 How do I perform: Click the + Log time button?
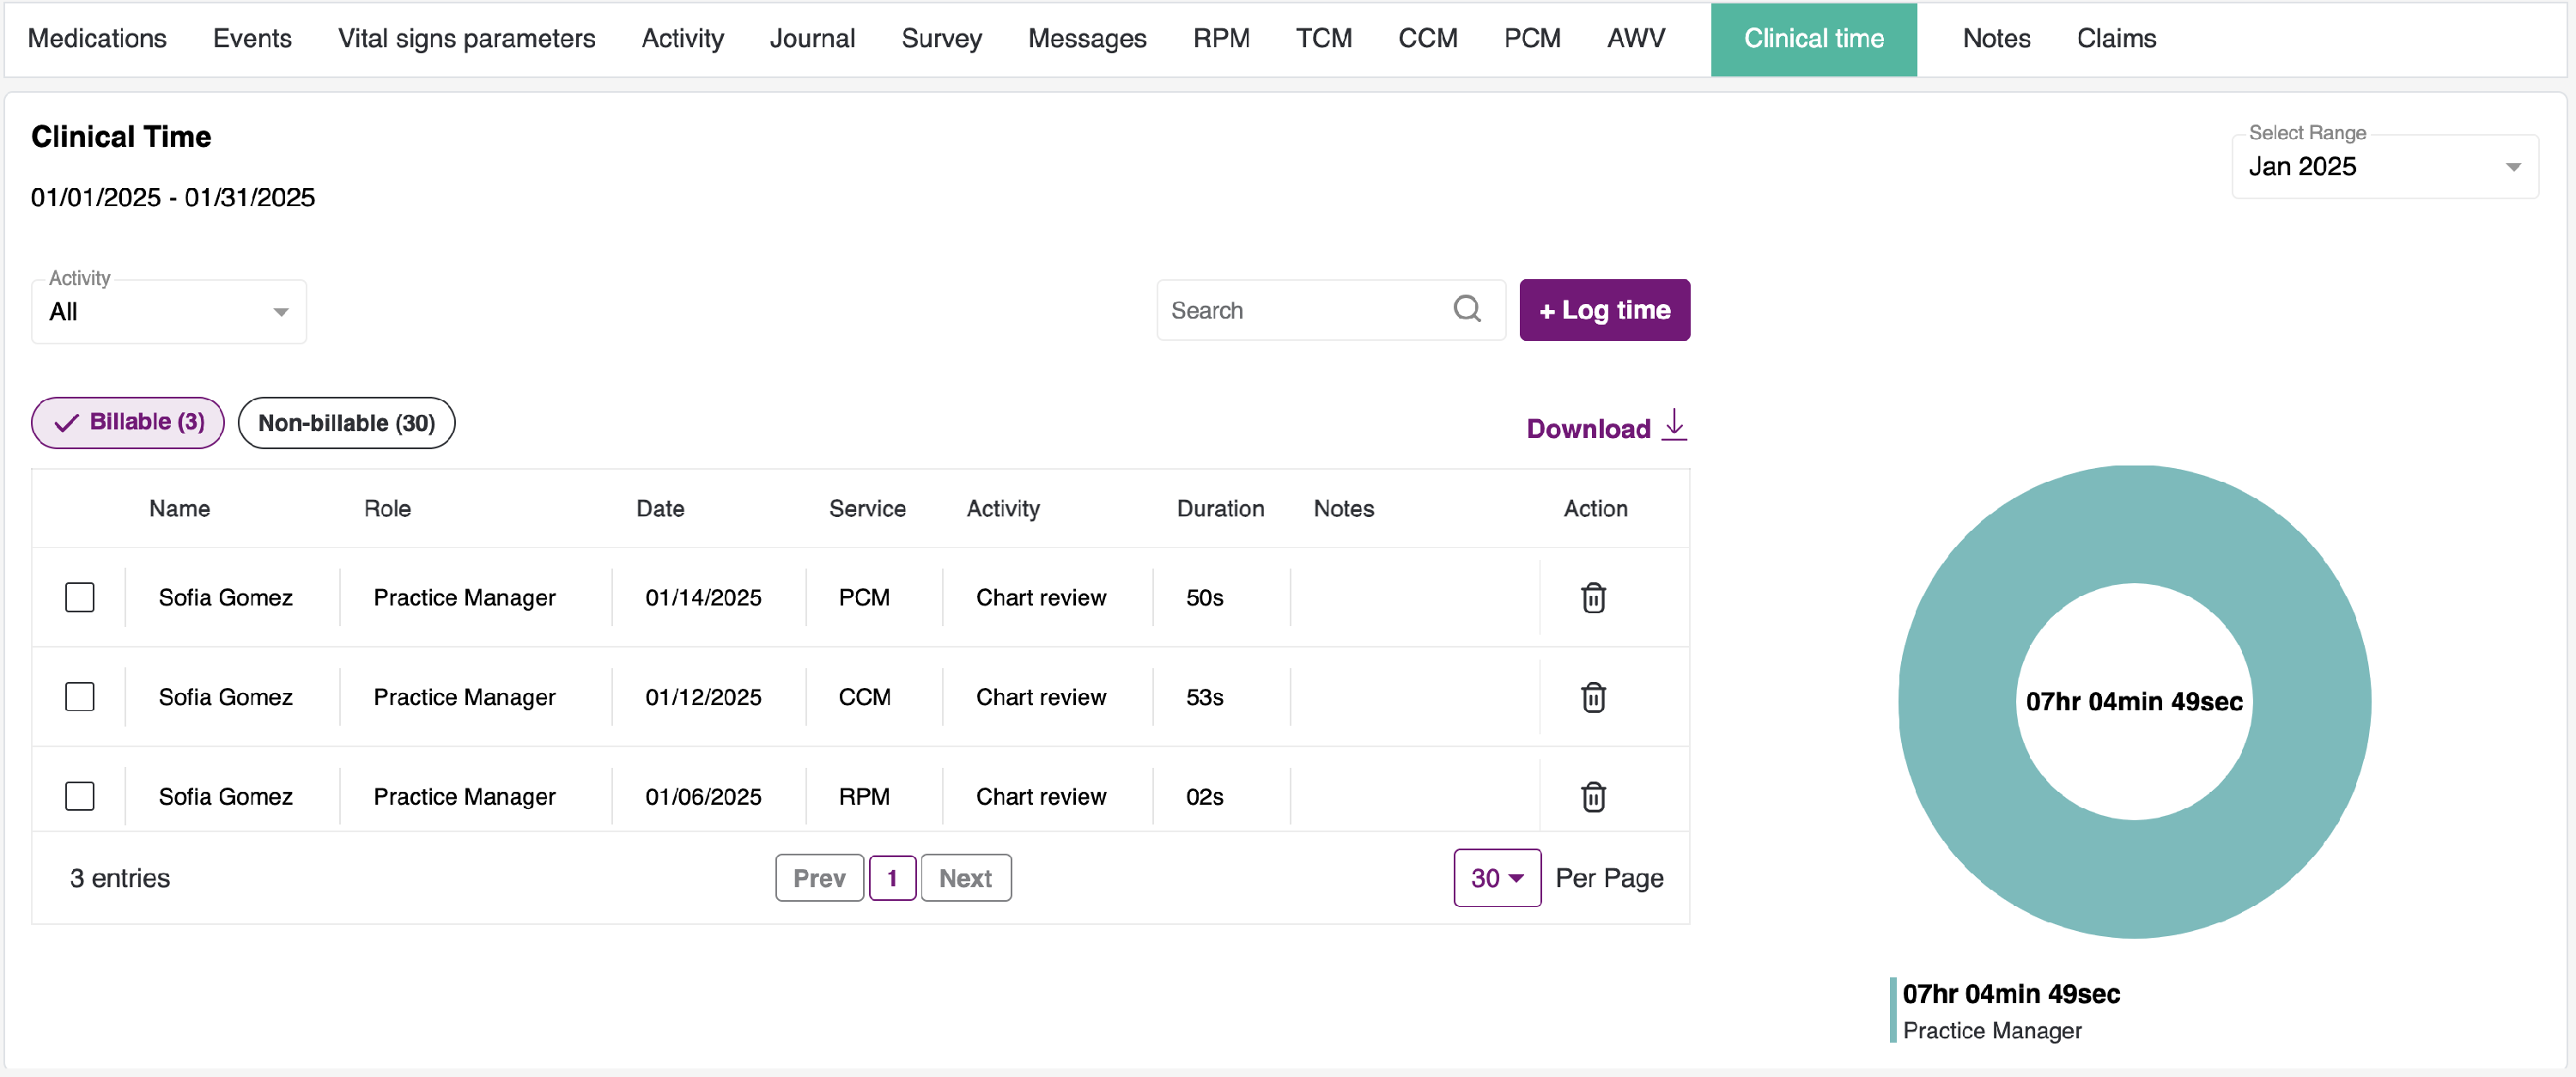click(1604, 310)
